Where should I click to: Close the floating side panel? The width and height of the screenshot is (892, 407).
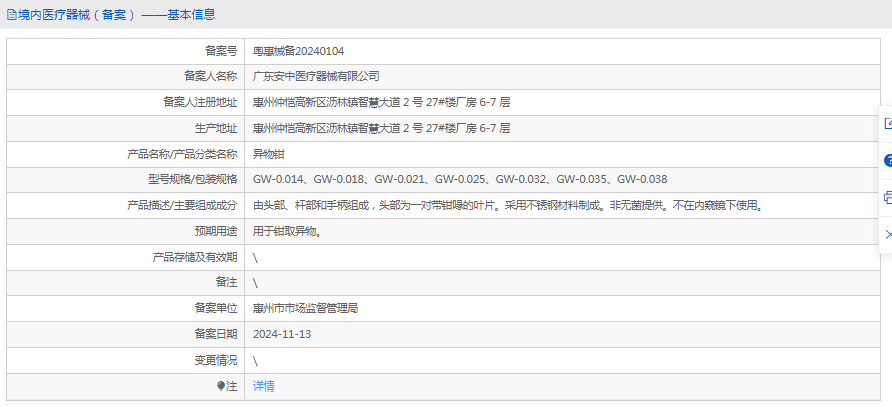888,235
